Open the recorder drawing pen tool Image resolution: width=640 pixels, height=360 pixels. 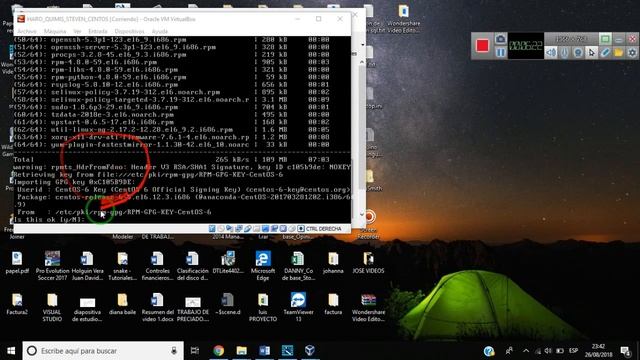coord(605,52)
